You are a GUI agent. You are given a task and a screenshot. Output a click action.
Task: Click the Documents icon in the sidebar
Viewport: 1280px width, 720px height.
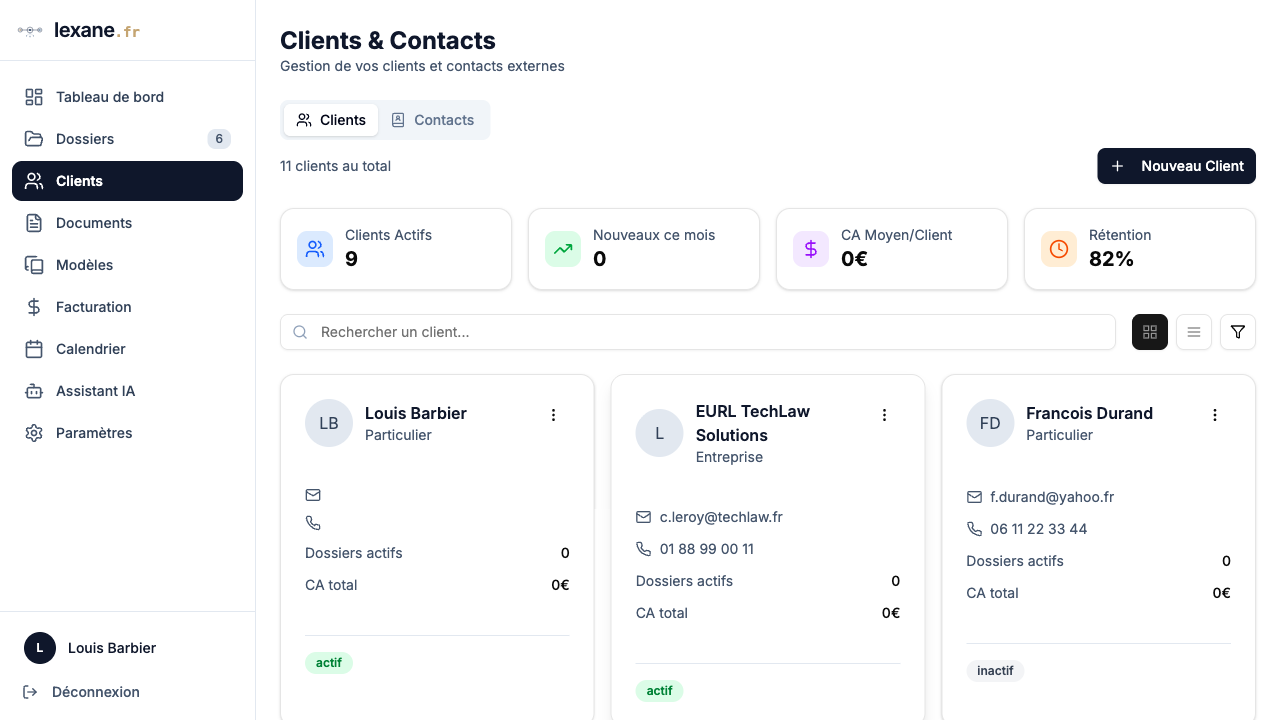[x=33, y=222]
